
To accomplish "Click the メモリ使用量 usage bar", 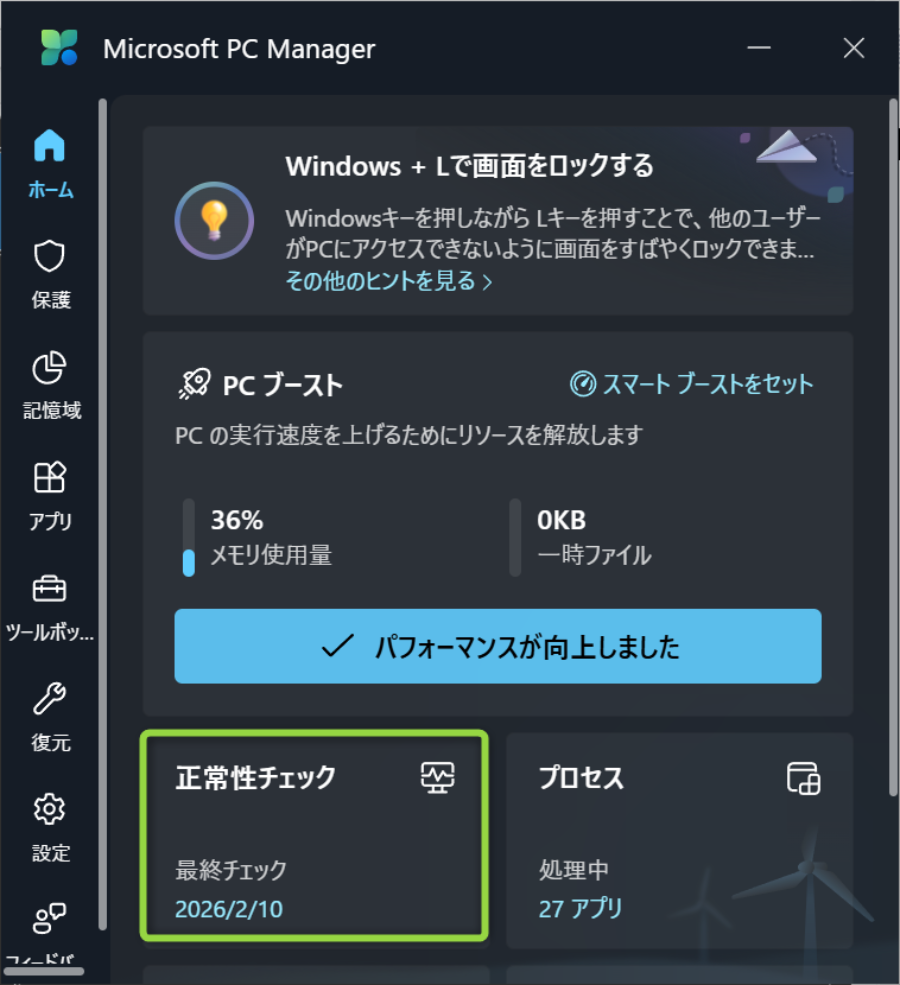I will pos(189,538).
